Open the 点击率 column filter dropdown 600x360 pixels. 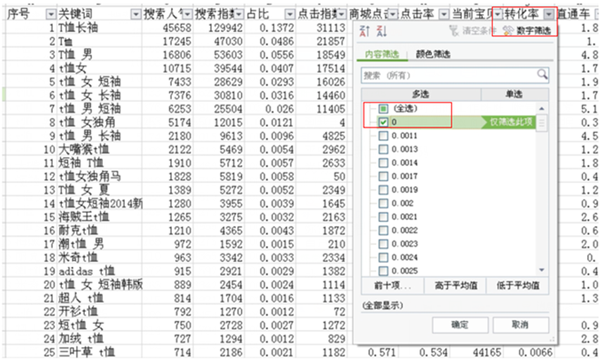tap(444, 15)
